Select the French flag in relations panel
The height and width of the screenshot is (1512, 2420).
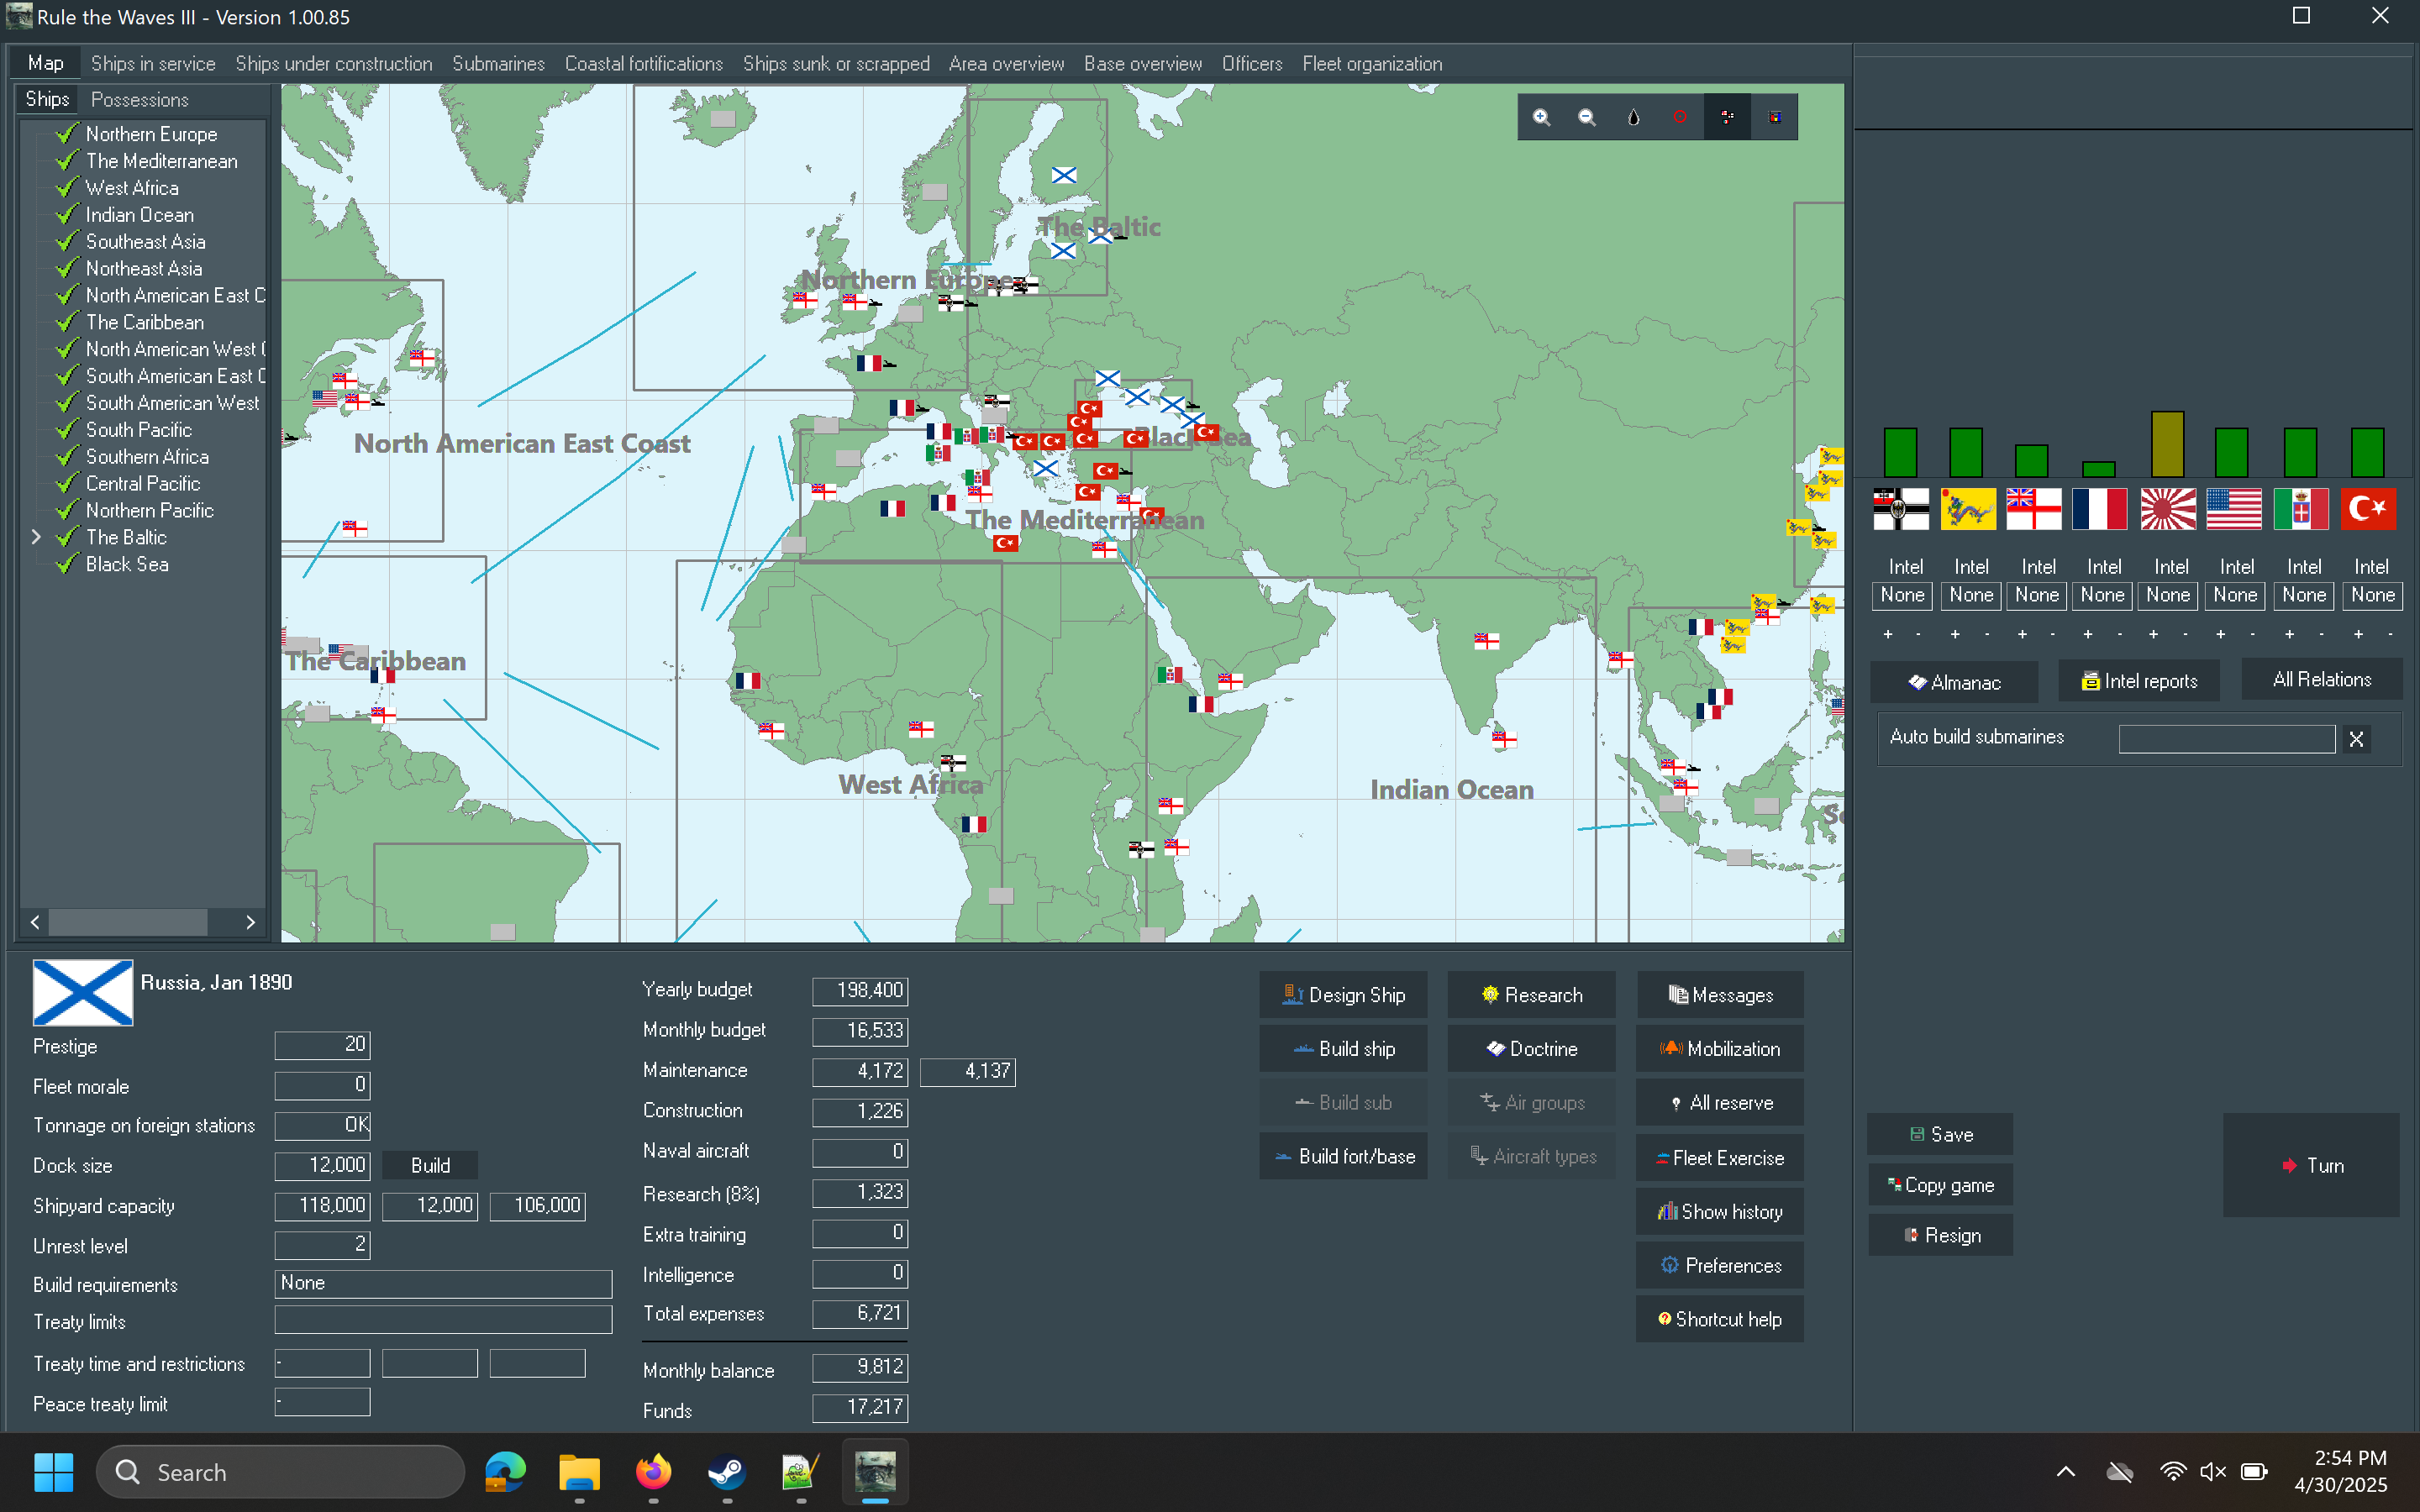coord(2100,509)
